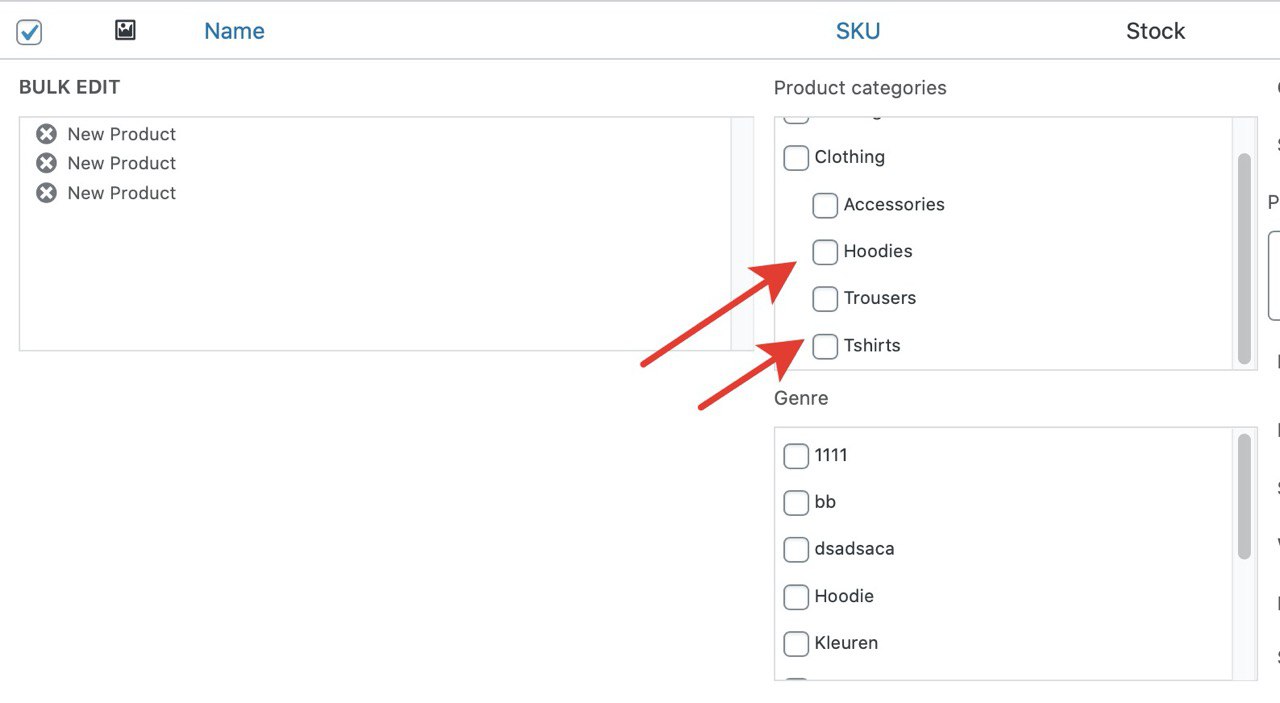1280x703 pixels.
Task: Click the bulk edit products list scrollbar
Action: pos(742,234)
